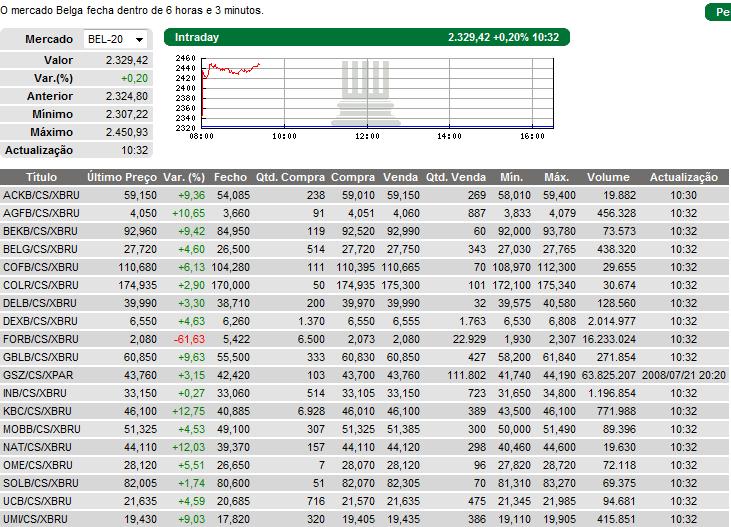Open the BEKB/CS/XBRU stock title
The image size is (731, 527).
tap(40, 231)
